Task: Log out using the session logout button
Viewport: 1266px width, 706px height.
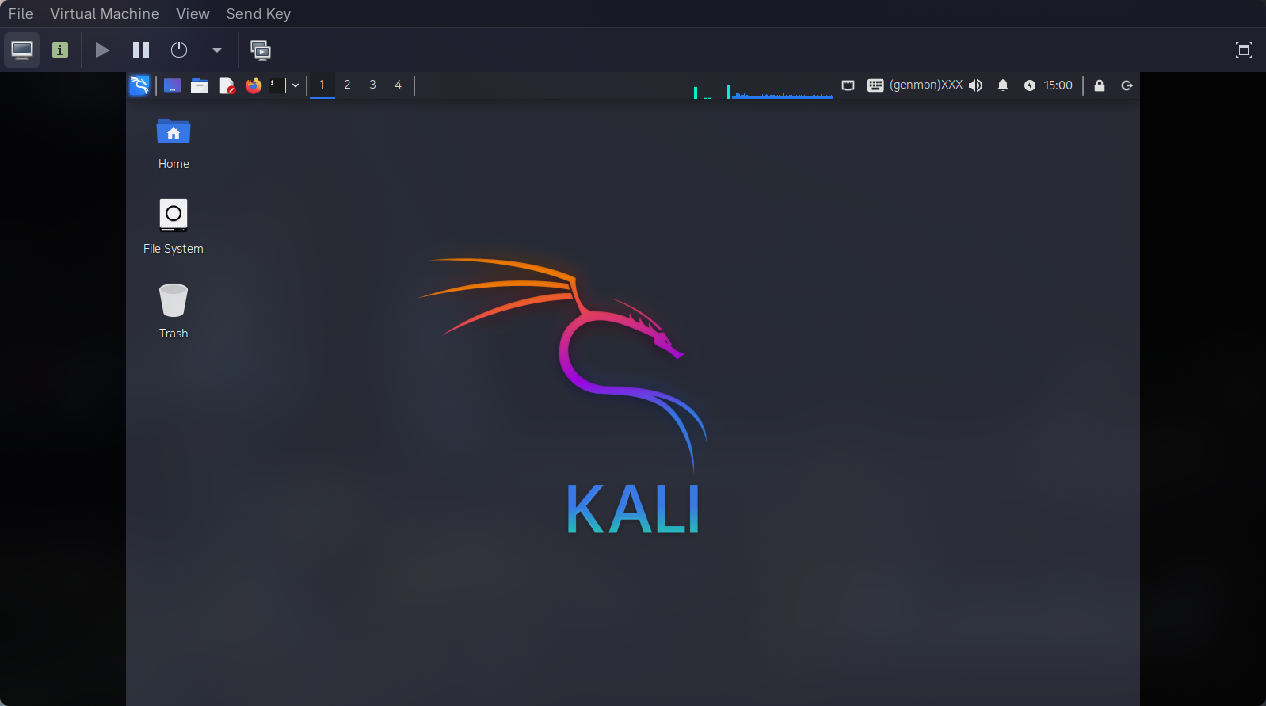Action: click(x=1126, y=85)
